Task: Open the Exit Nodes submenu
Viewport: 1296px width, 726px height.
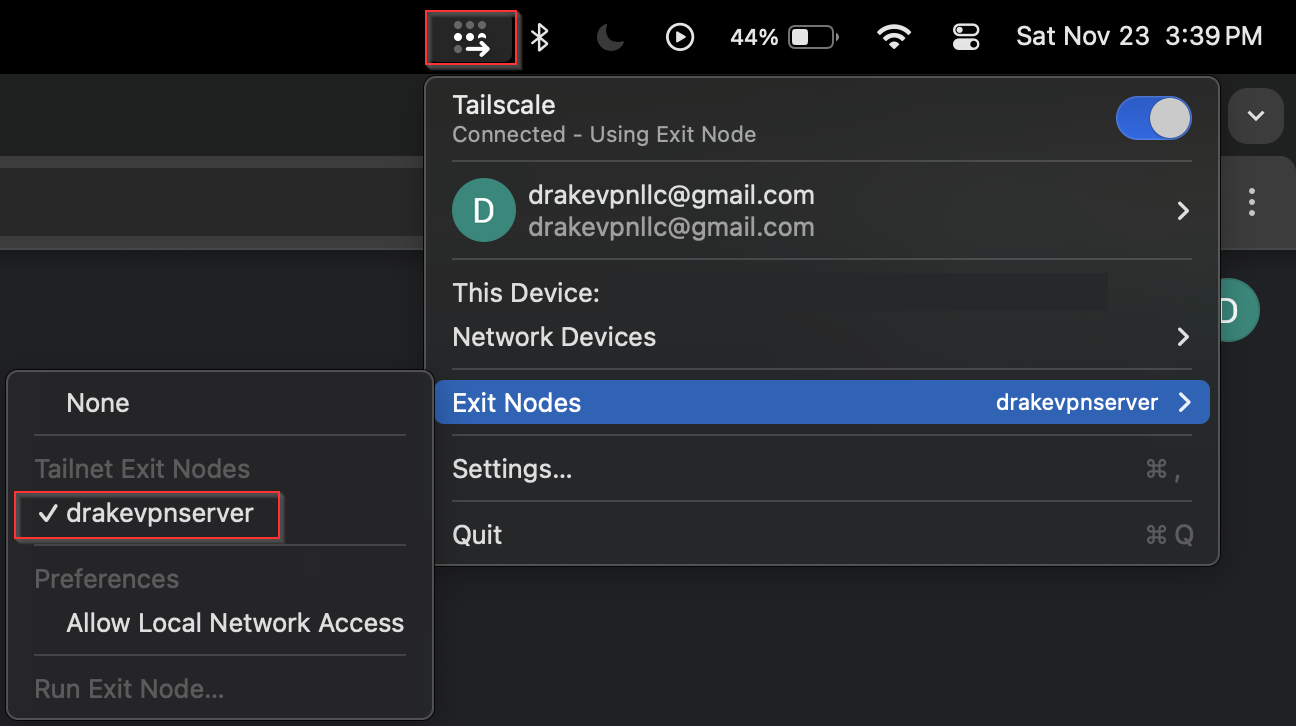Action: [x=822, y=402]
